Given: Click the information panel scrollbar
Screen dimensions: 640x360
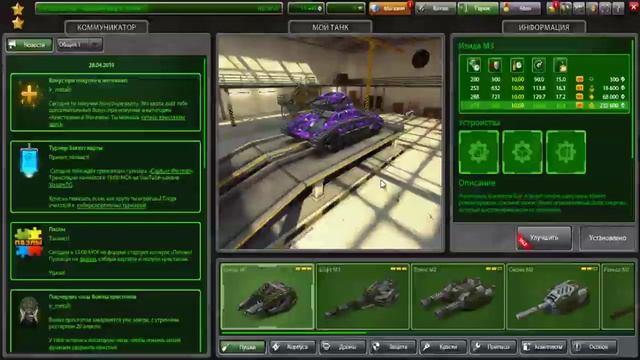Looking at the screenshot, I should click(x=633, y=98).
